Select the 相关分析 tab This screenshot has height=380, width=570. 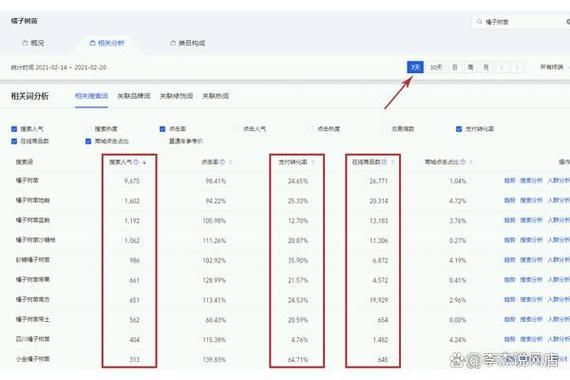107,43
